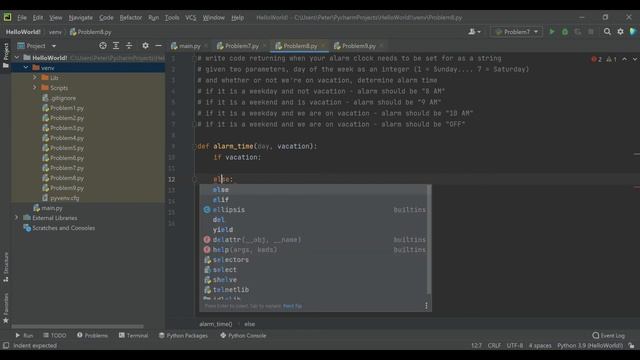Choose 'delattr' from completion popup
This screenshot has height=360, width=640.
[x=313, y=240]
